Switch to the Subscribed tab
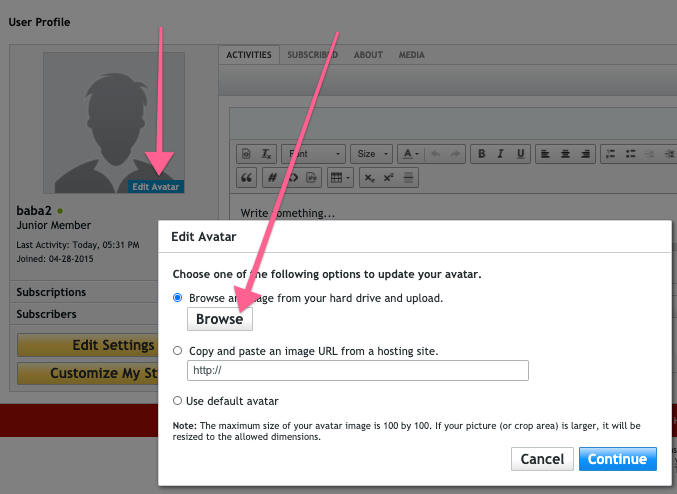The height and width of the screenshot is (494, 677). (312, 55)
